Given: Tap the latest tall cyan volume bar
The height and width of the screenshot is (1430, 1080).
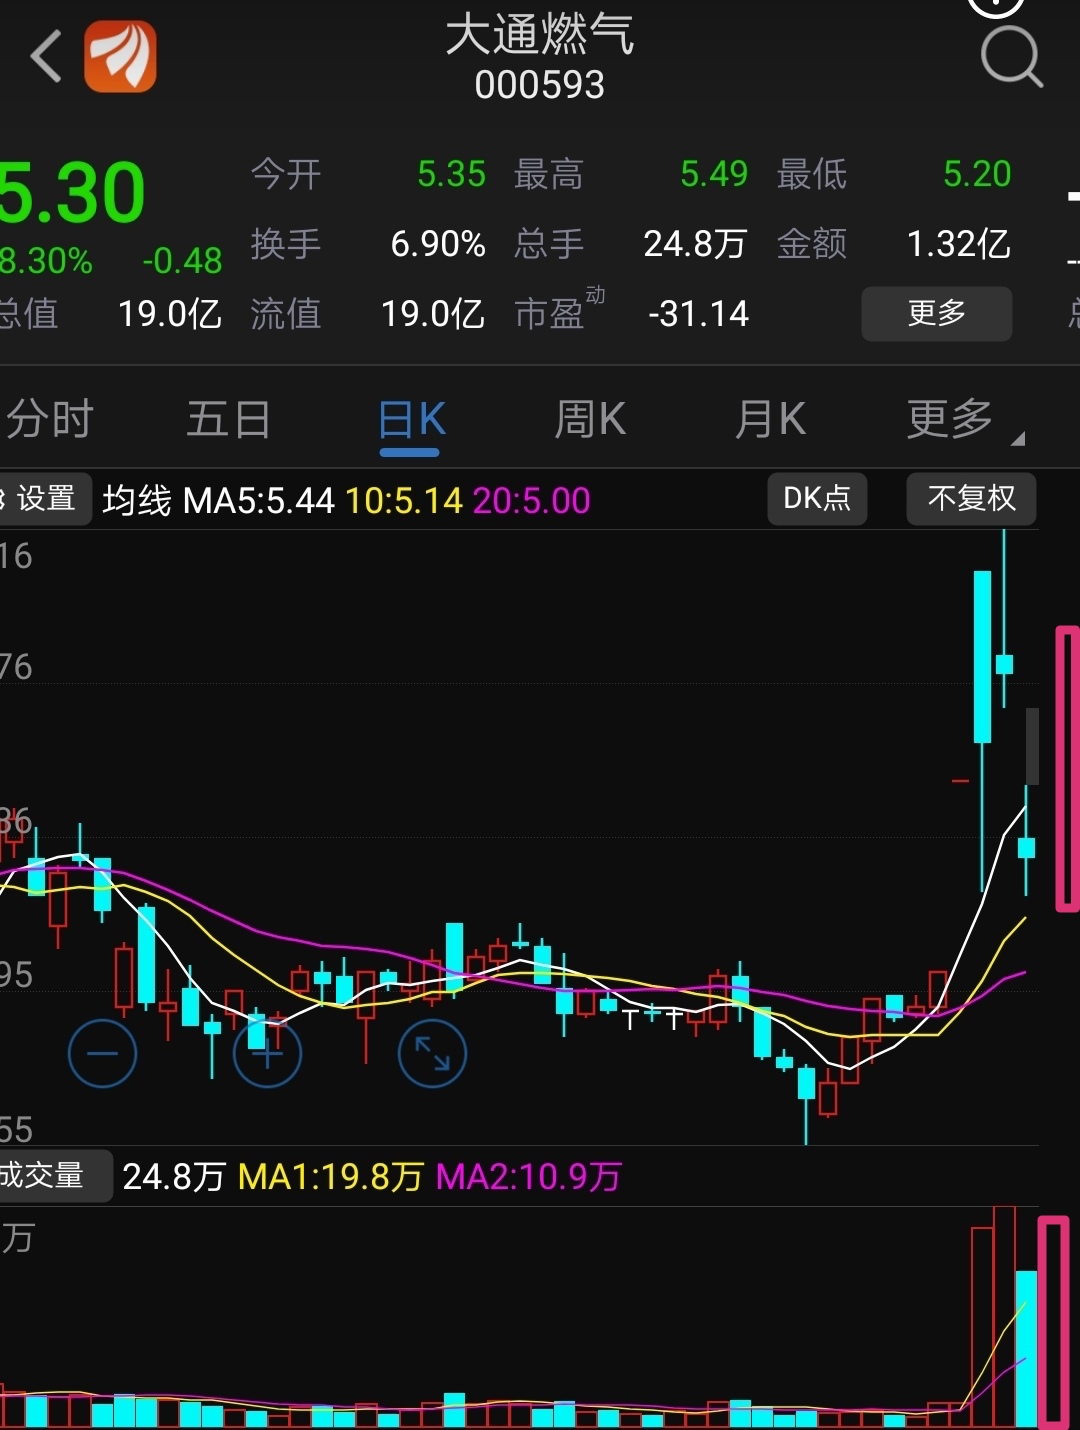Looking at the screenshot, I should [x=1026, y=1348].
